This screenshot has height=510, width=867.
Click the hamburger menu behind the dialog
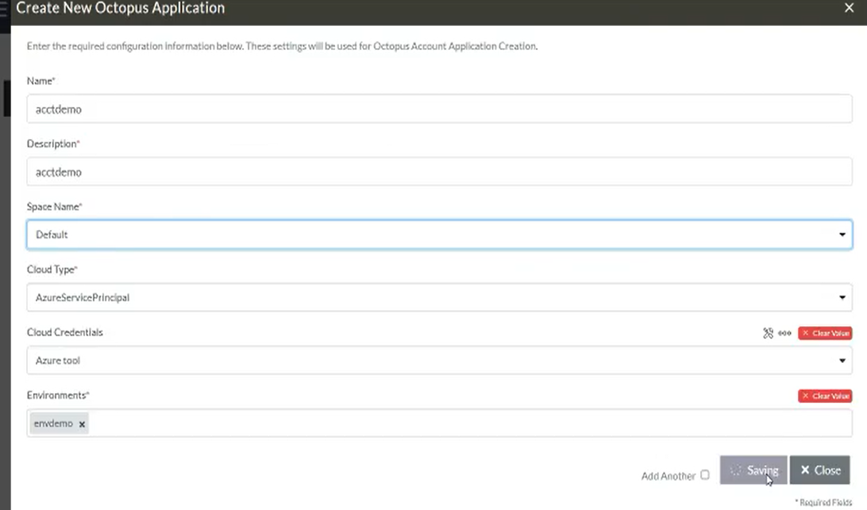click(x=4, y=10)
